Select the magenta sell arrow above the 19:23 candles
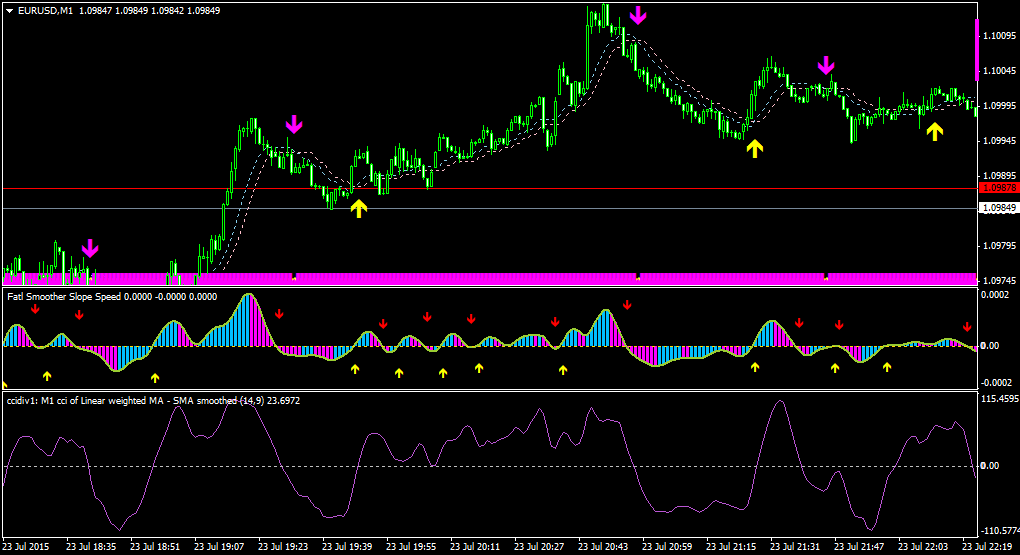The width and height of the screenshot is (1020, 555). (294, 124)
